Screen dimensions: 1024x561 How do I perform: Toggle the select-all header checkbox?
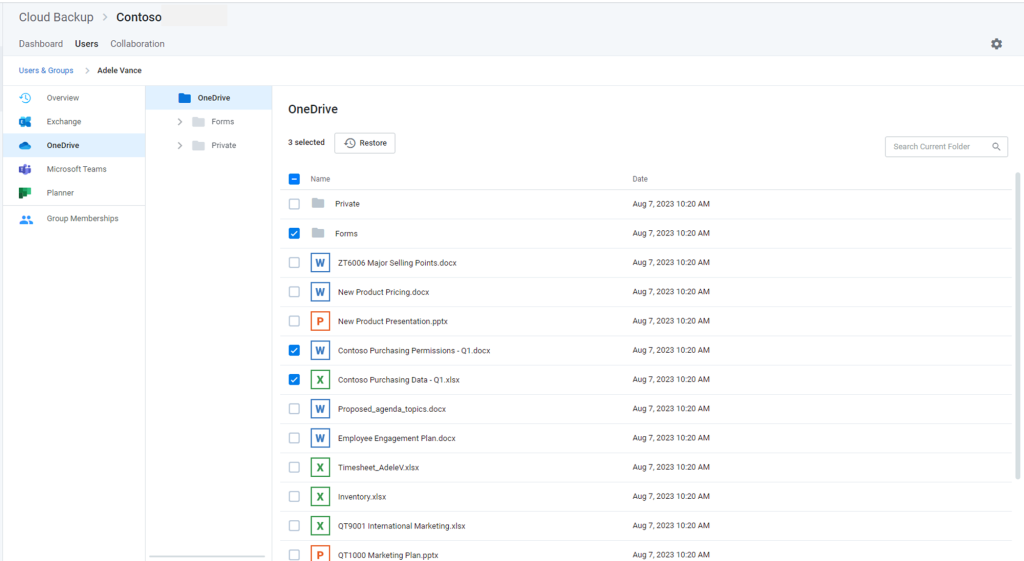(294, 179)
